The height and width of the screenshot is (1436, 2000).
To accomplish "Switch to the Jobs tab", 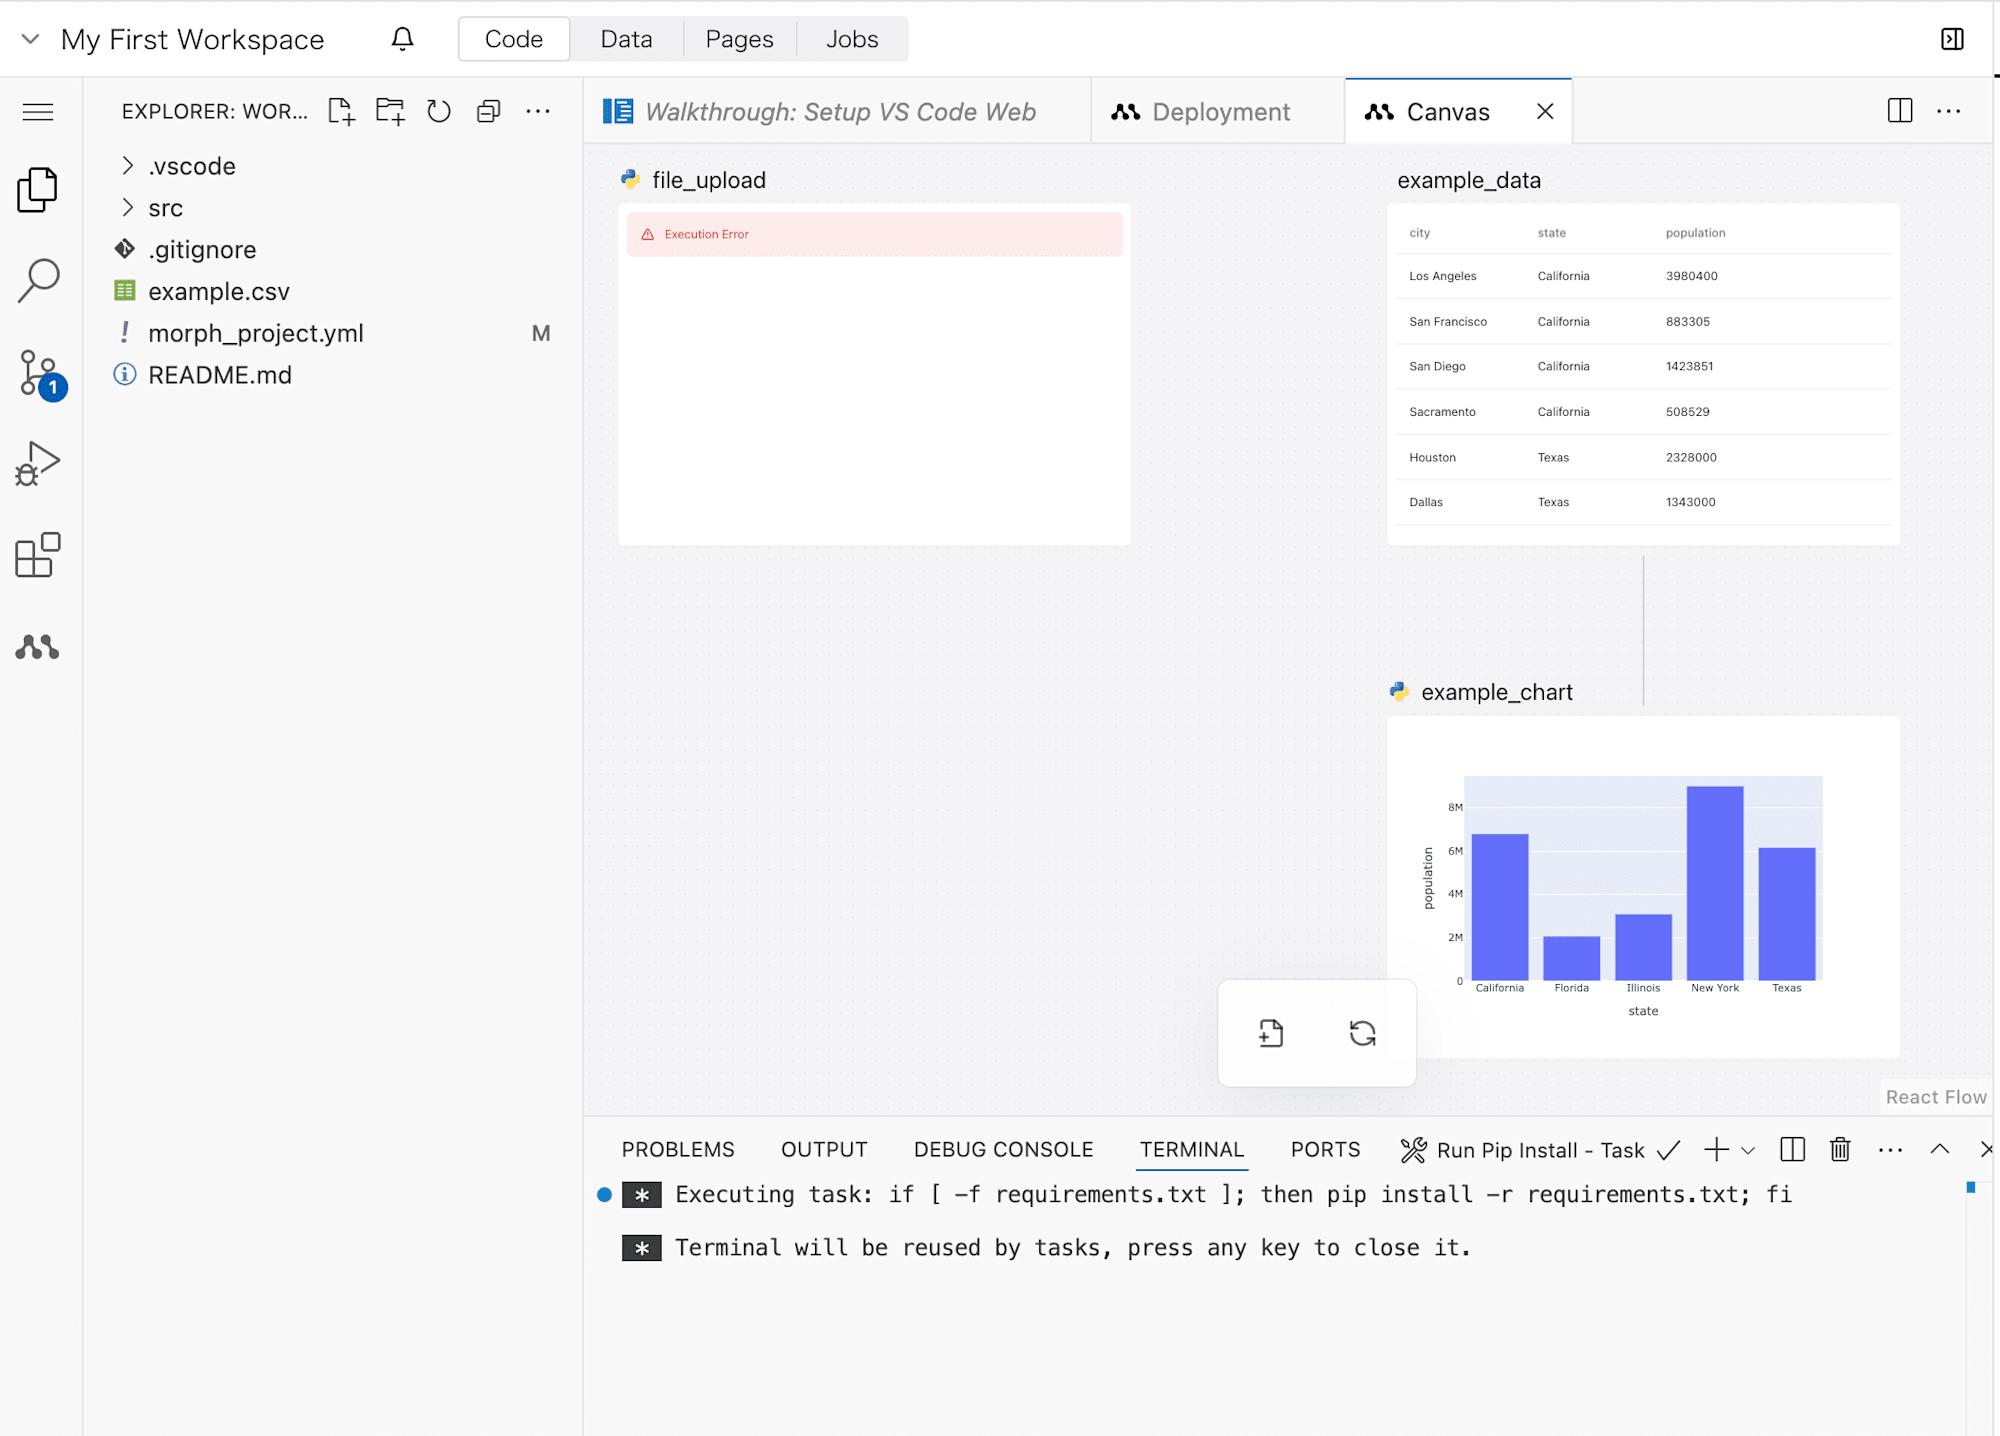I will pyautogui.click(x=852, y=39).
